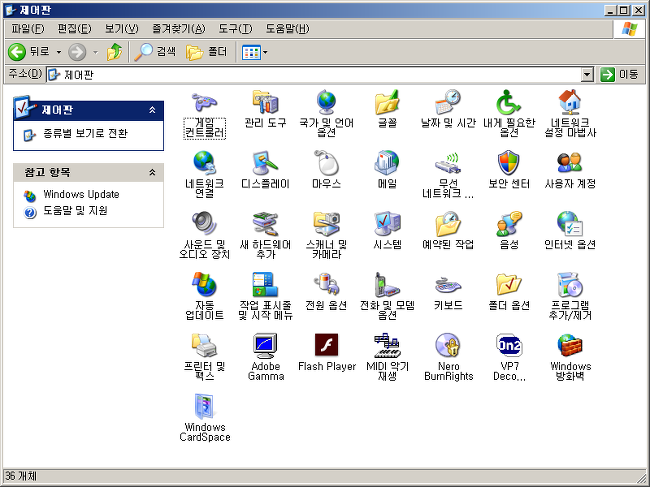Open the 디스플레이 icon

(x=265, y=163)
